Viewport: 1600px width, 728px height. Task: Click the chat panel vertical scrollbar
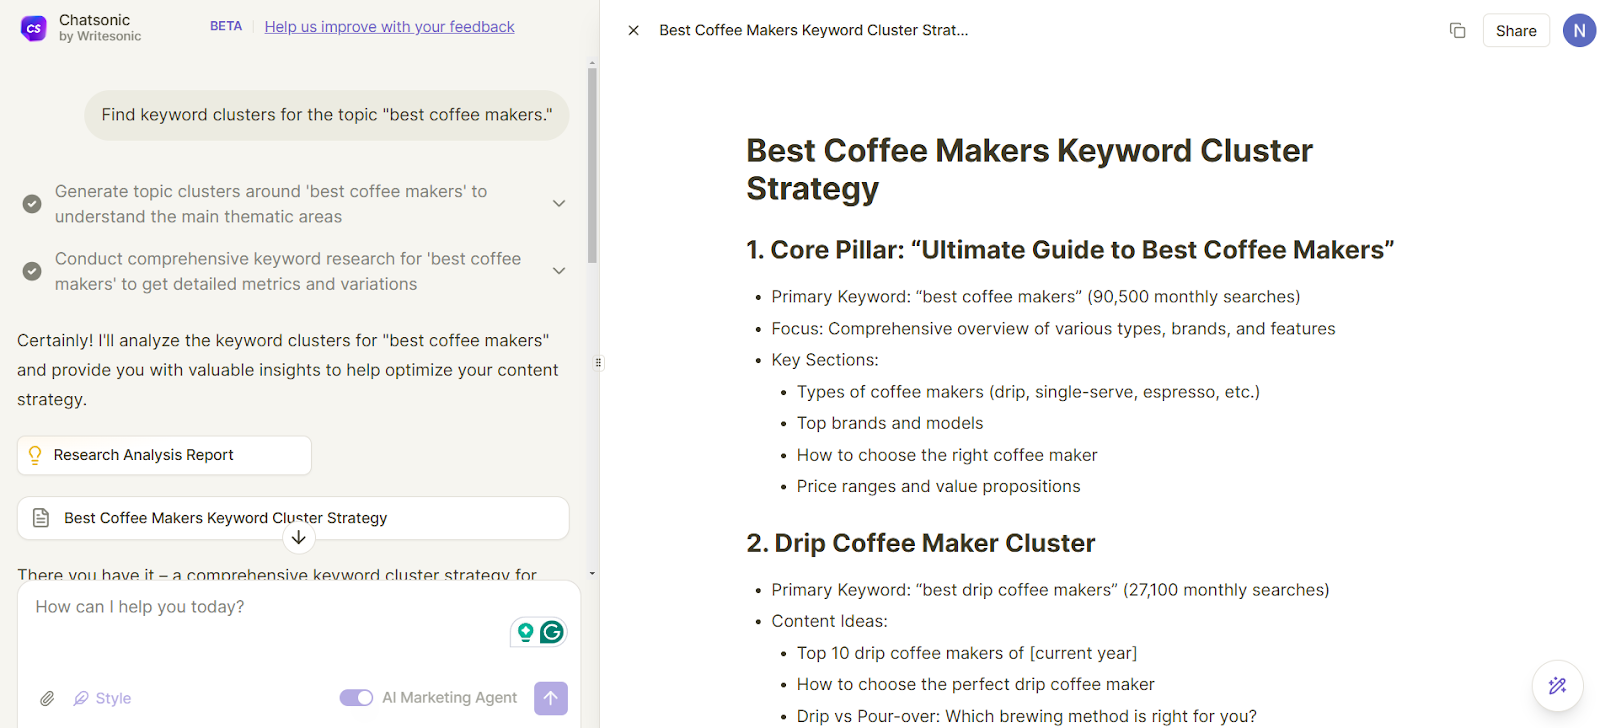click(592, 165)
